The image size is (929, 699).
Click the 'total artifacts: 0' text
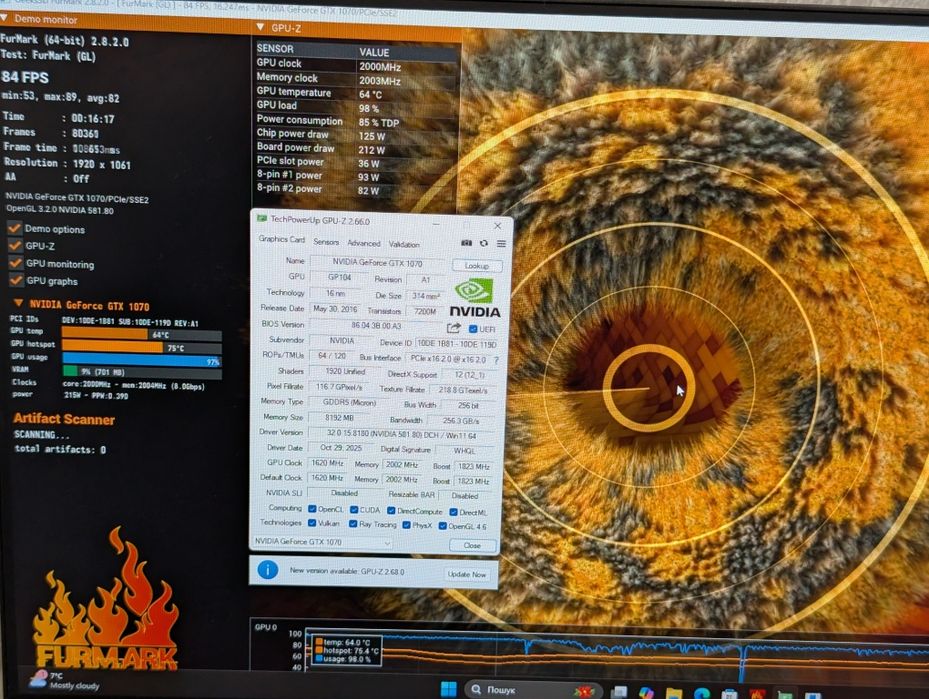pyautogui.click(x=60, y=449)
